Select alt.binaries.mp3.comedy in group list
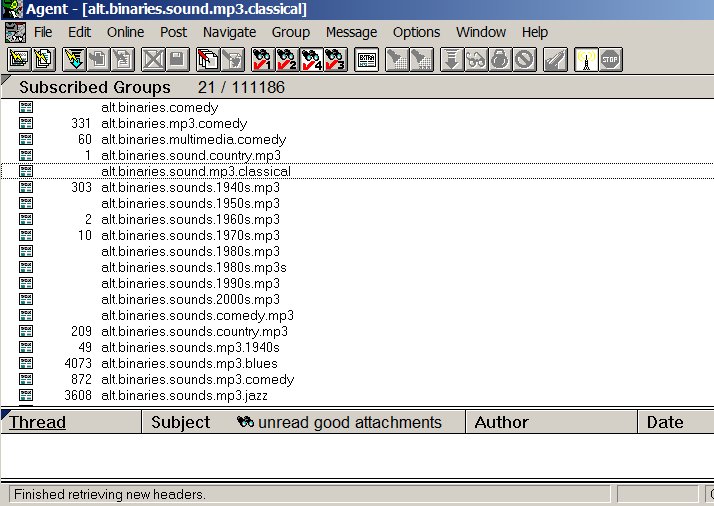 (173, 123)
